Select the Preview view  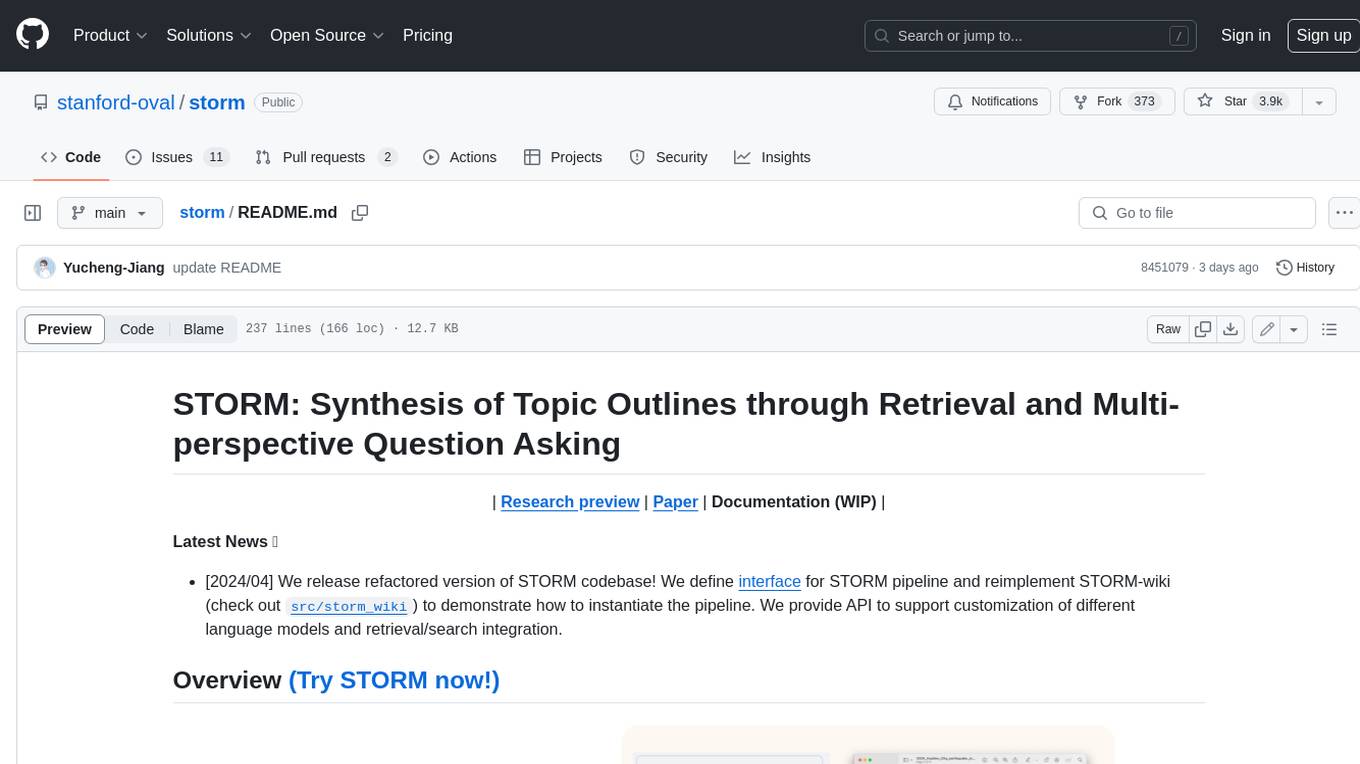pos(65,329)
